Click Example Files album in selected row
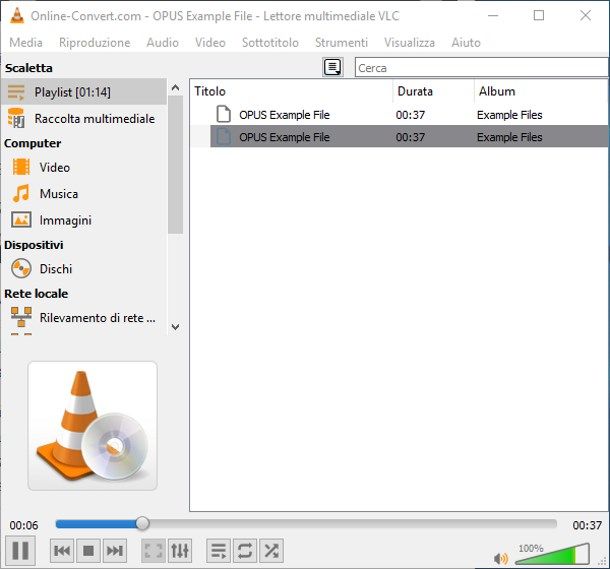Screen dimensions: 610x569 (509, 137)
